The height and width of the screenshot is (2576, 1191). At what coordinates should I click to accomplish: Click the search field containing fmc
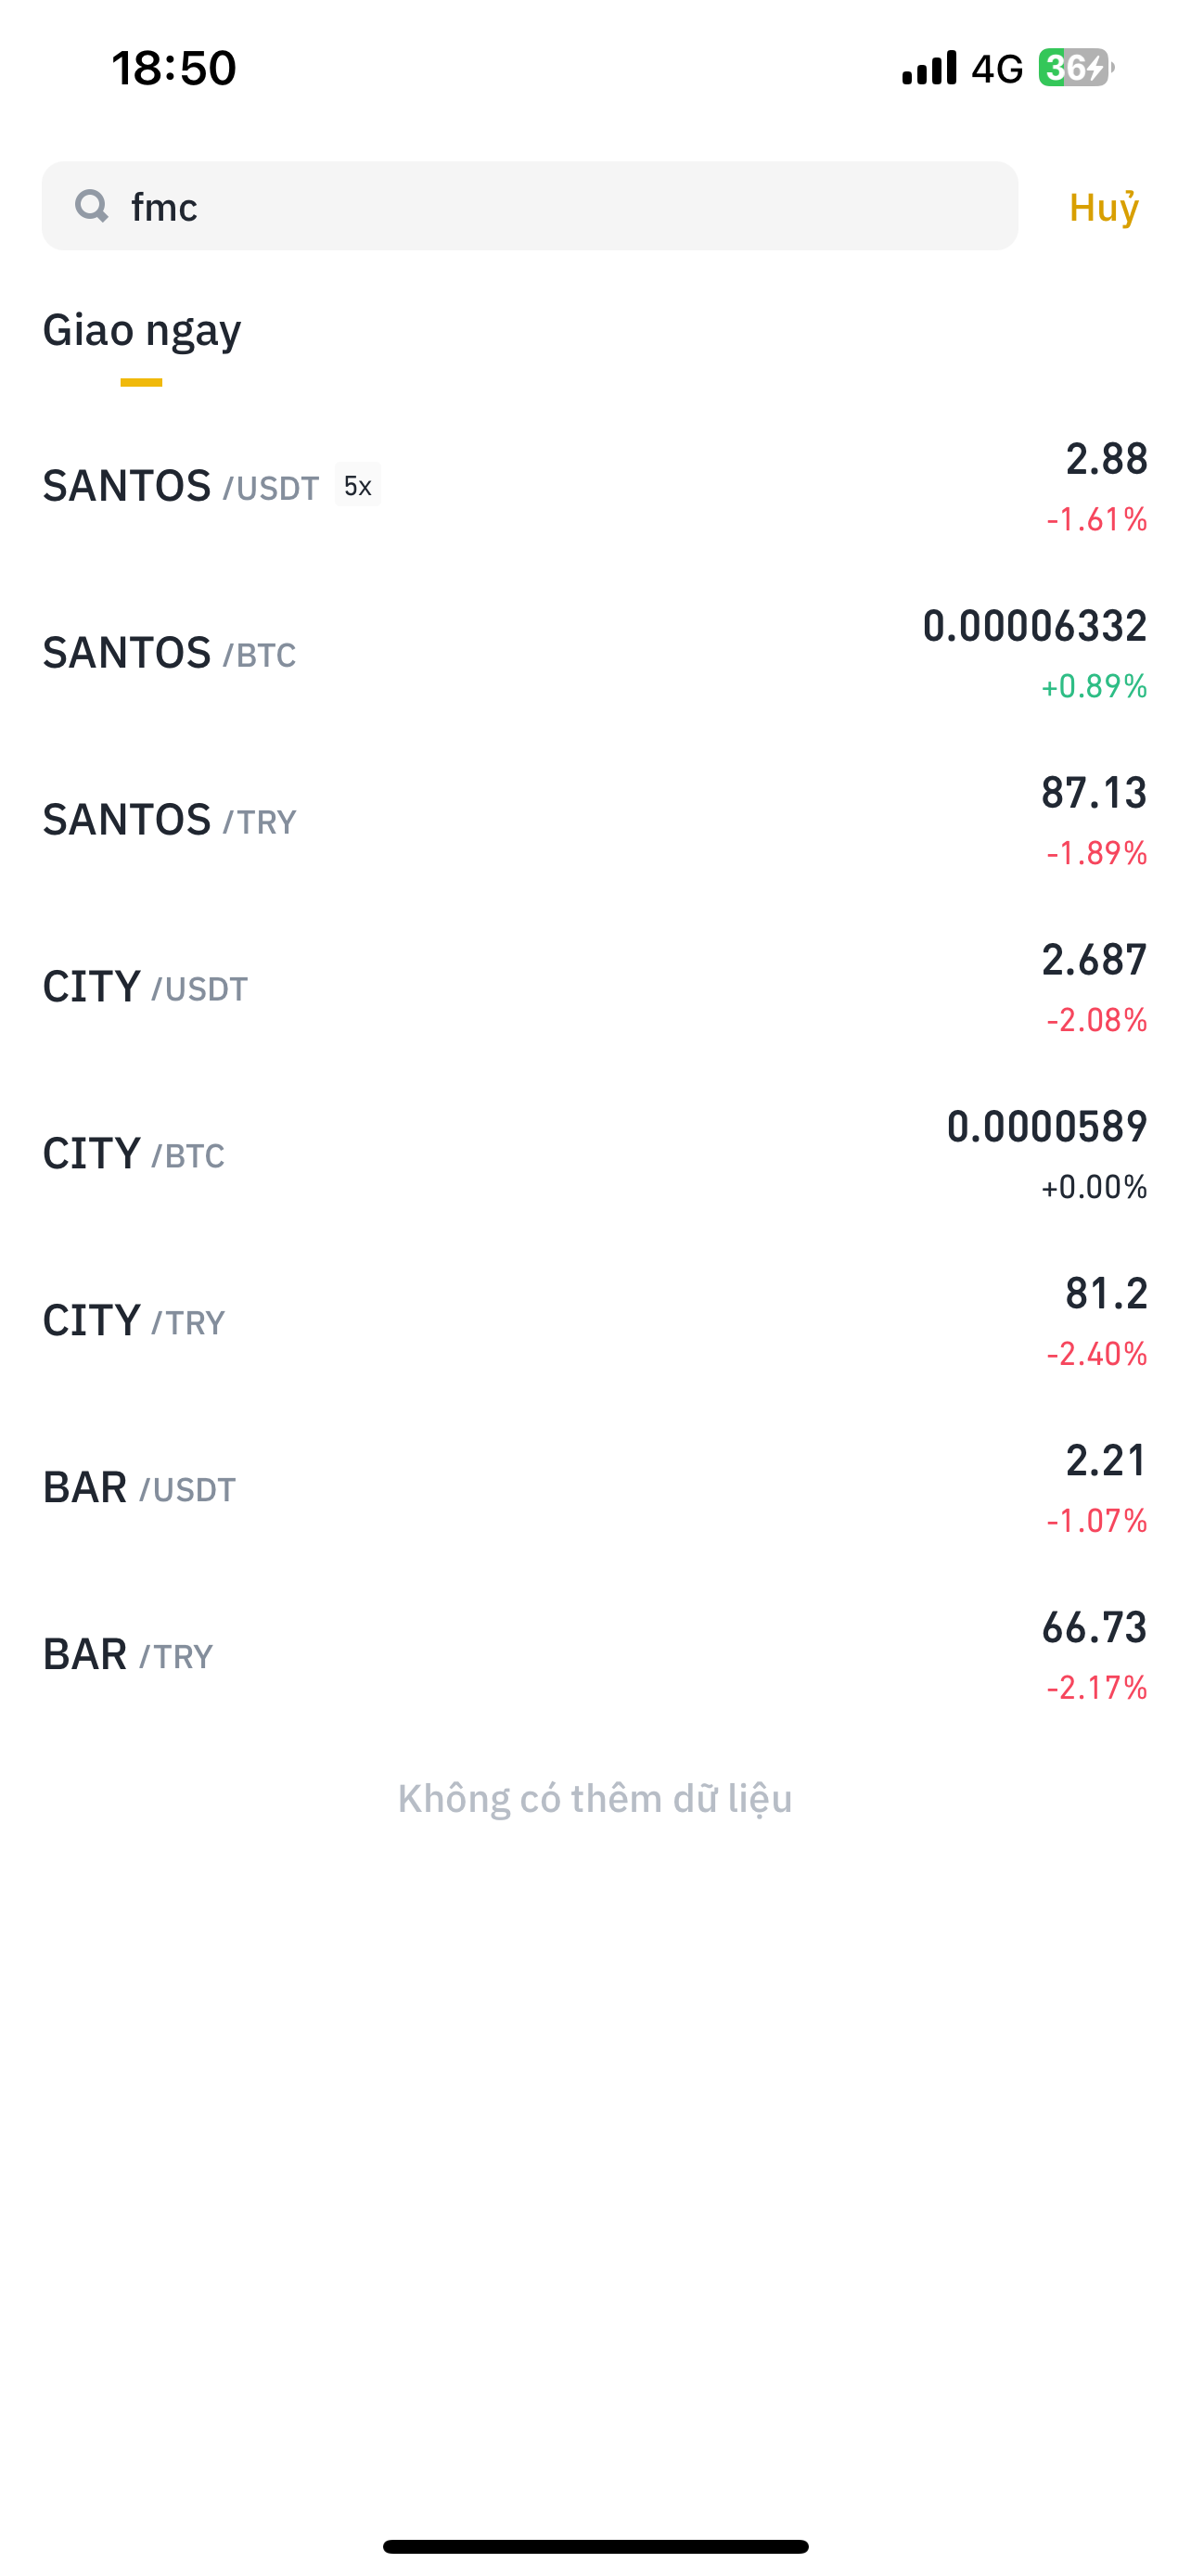530,206
